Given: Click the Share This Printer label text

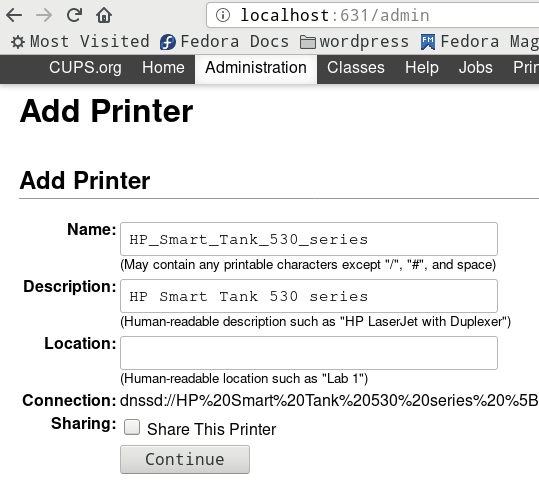Looking at the screenshot, I should (x=211, y=429).
